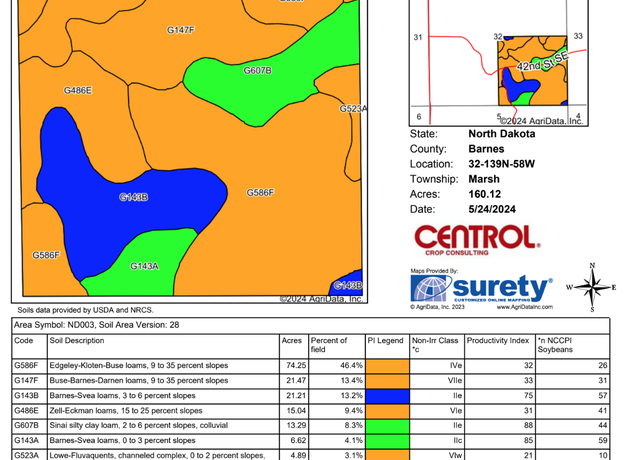Image resolution: width=640 pixels, height=460 pixels.
Task: Click the 'Percent of field' column header
Action: click(329, 345)
